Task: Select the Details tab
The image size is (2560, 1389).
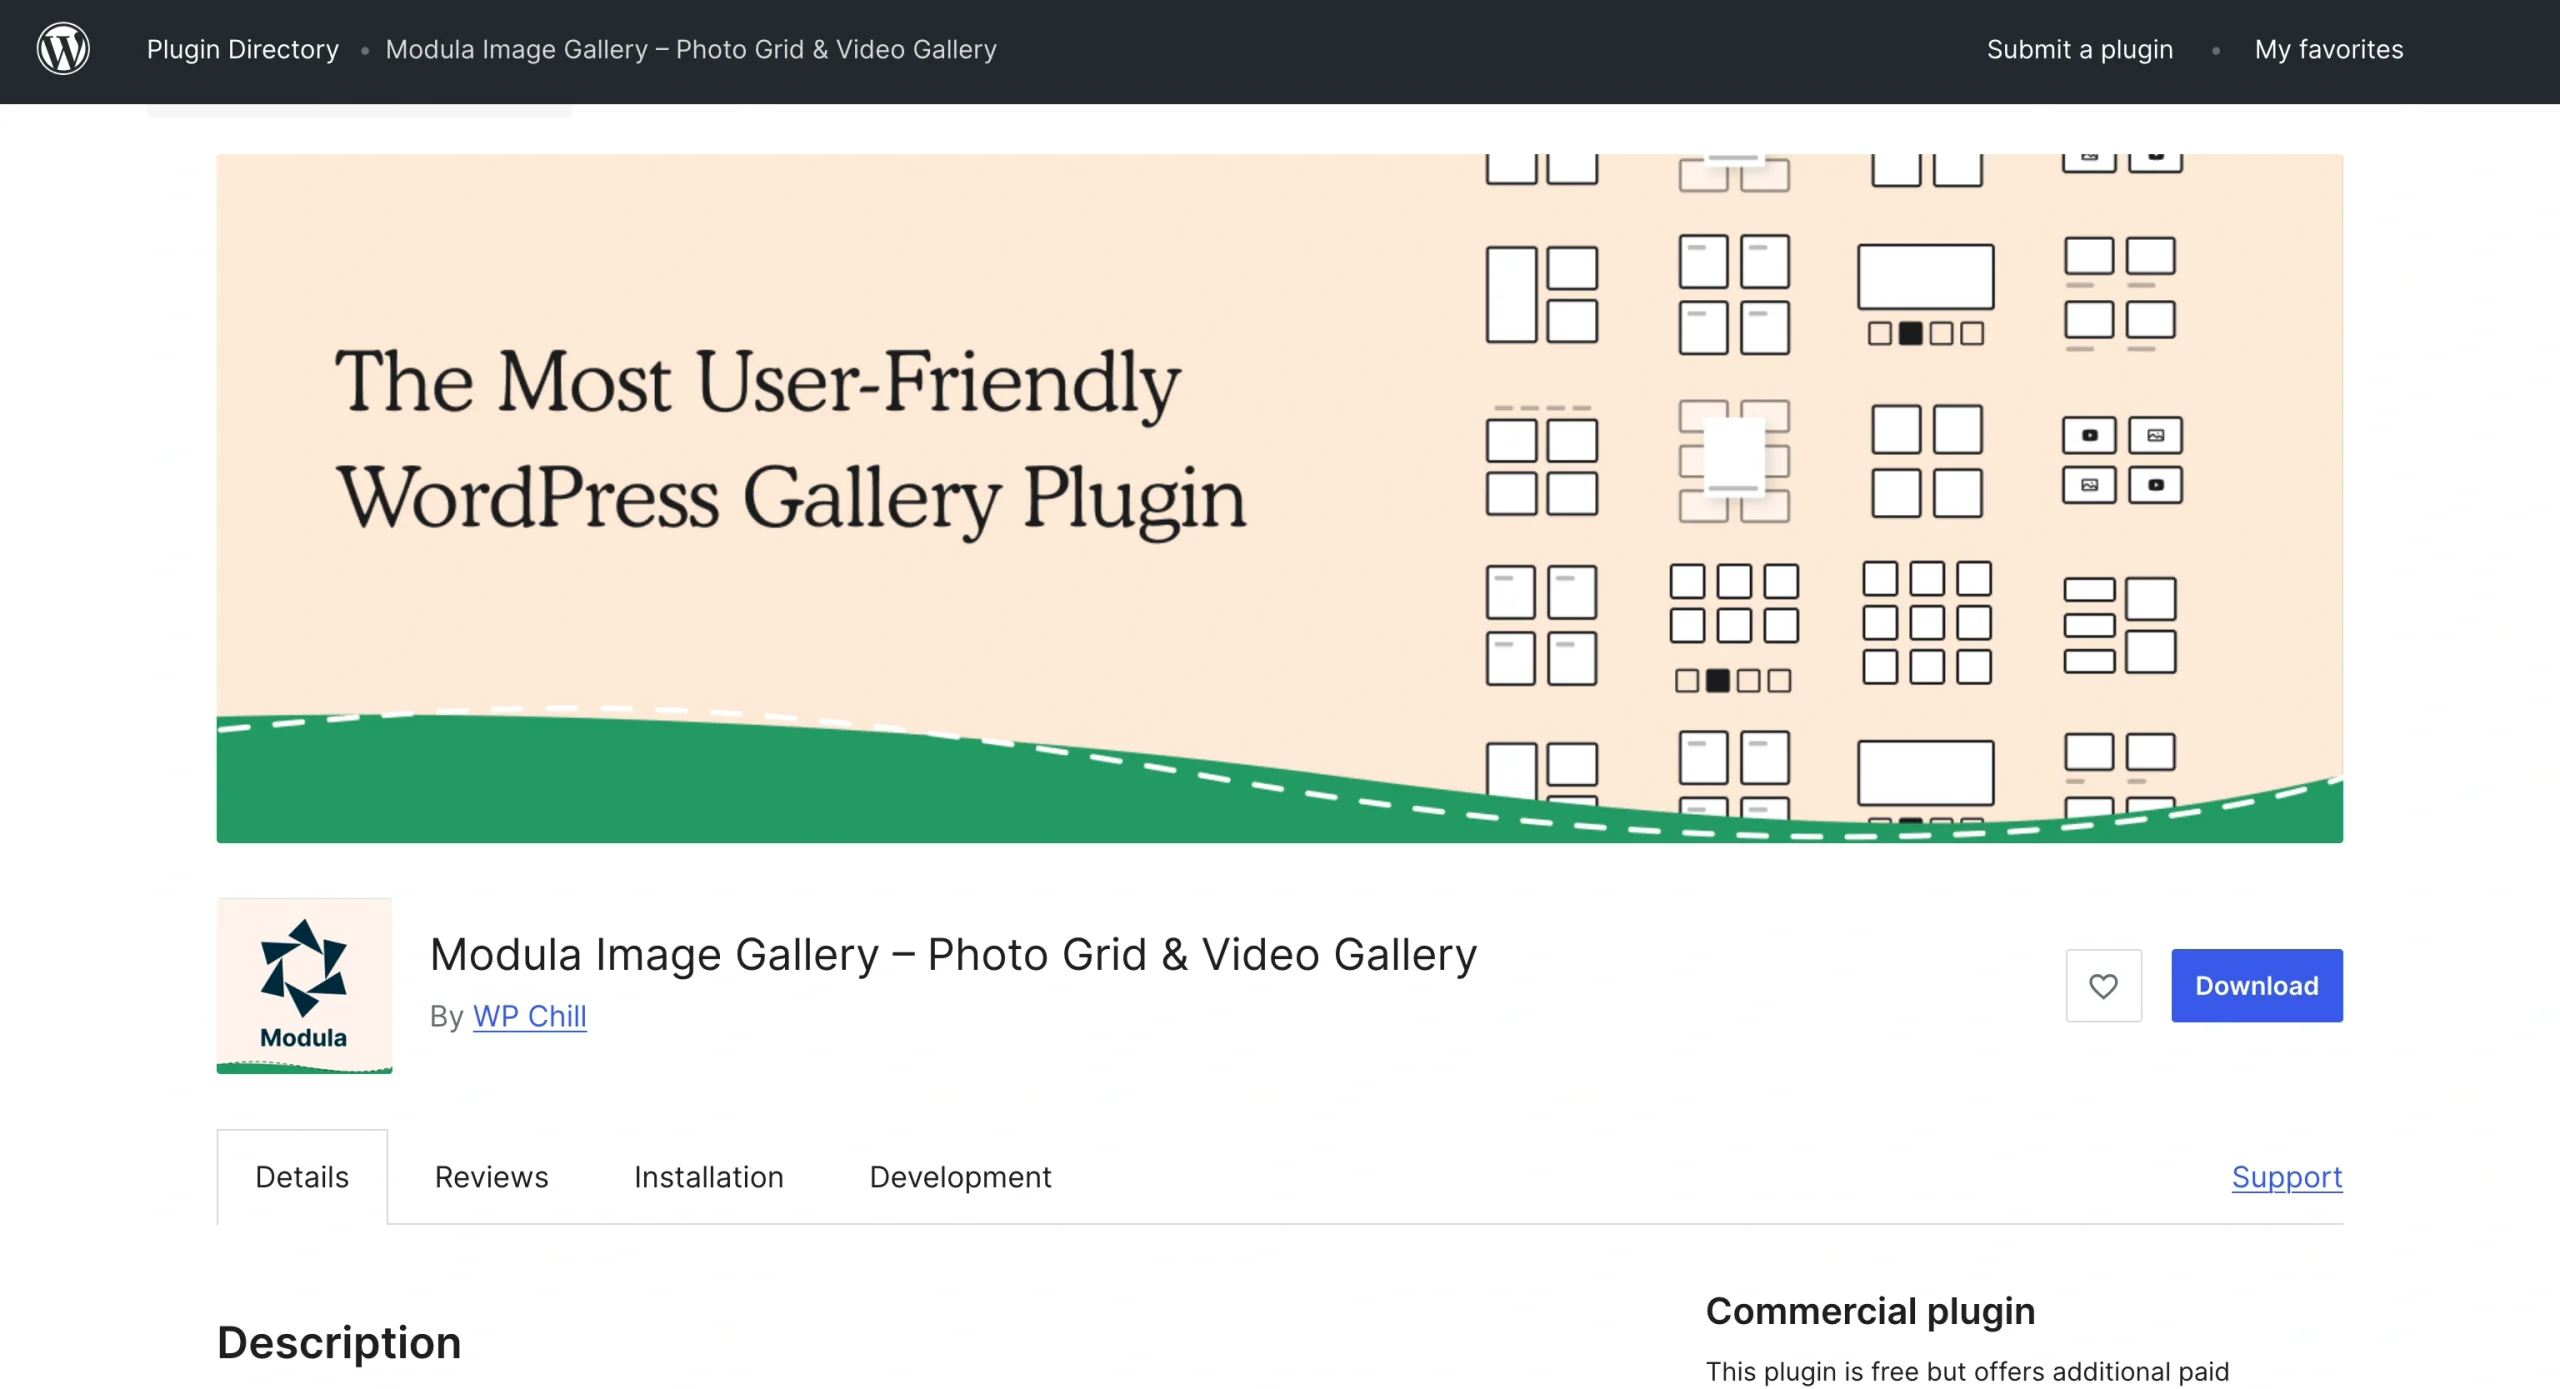Action: pyautogui.click(x=302, y=1177)
